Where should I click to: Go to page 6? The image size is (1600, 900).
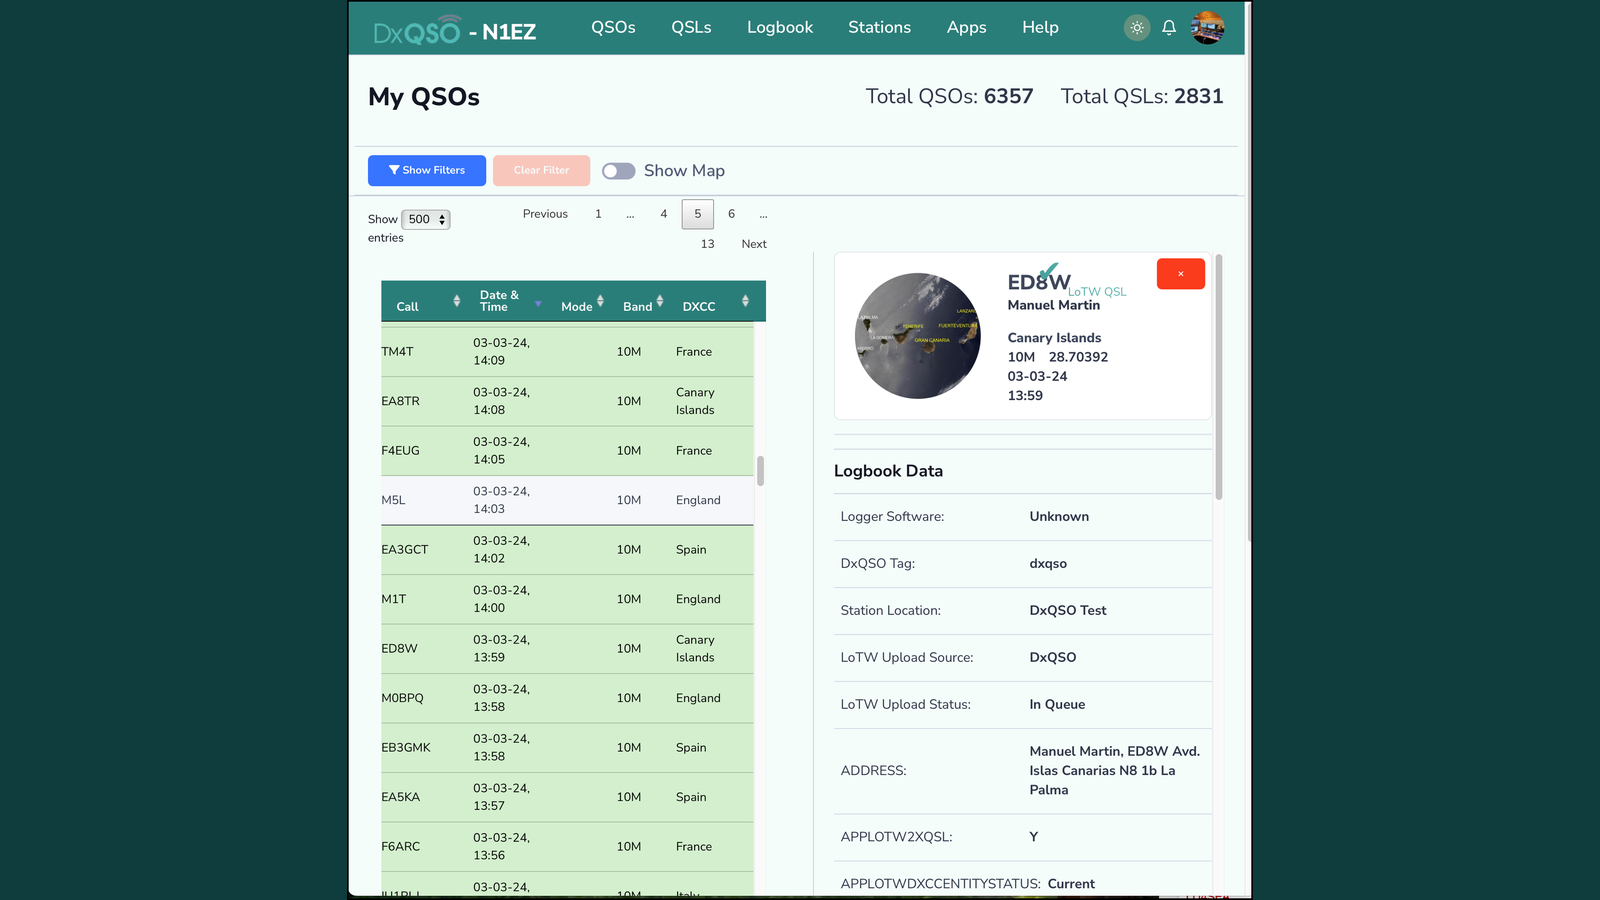[731, 214]
